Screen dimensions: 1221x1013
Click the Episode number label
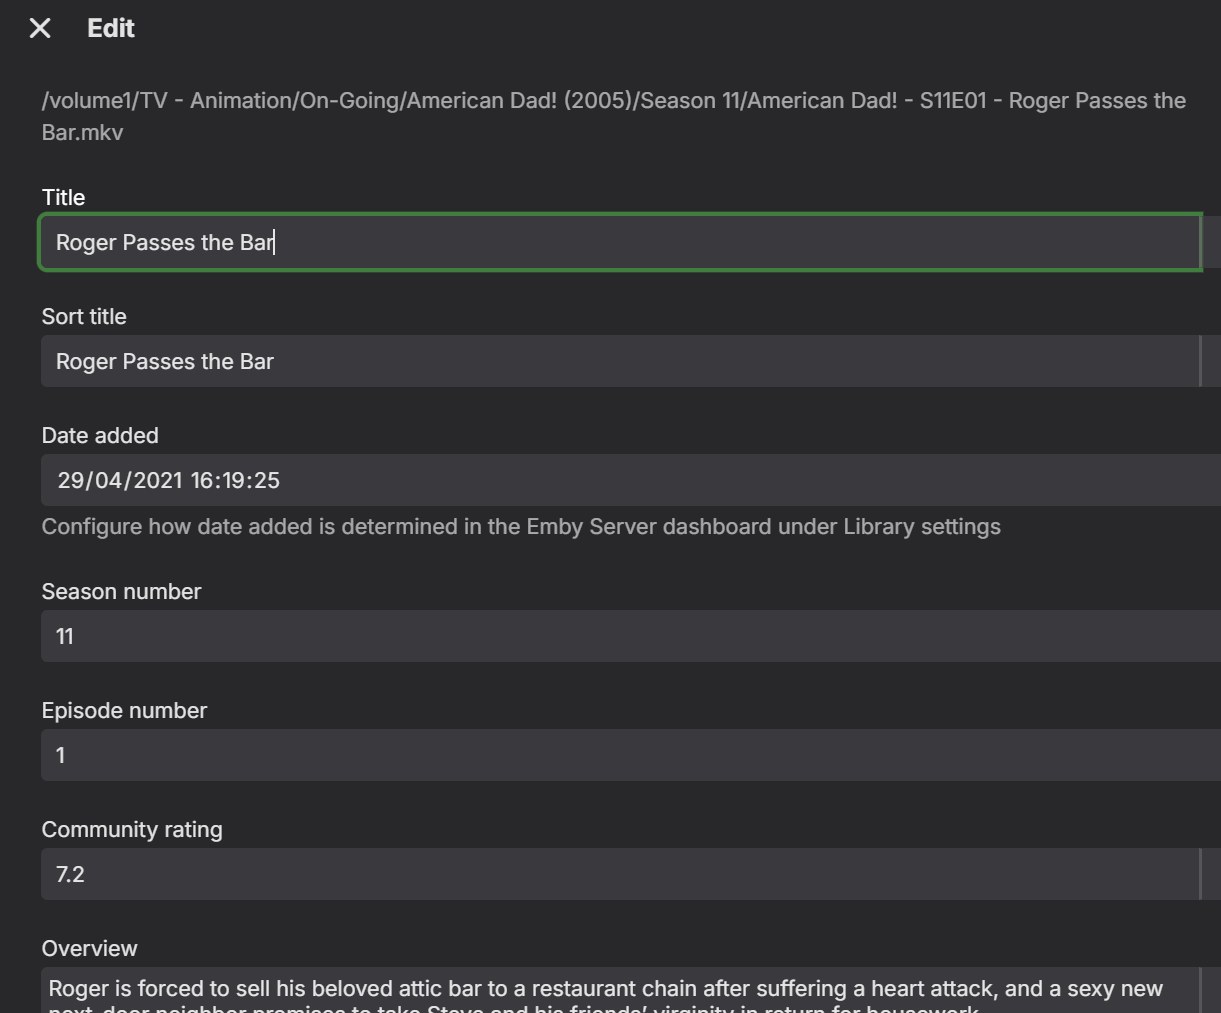click(x=124, y=710)
